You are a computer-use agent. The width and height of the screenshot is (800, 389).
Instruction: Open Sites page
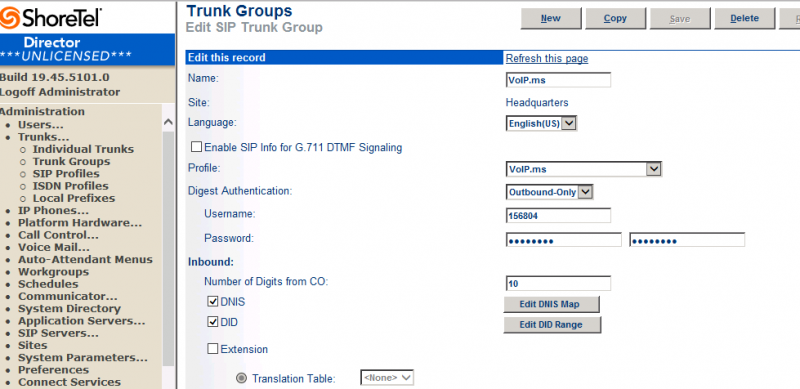33,345
